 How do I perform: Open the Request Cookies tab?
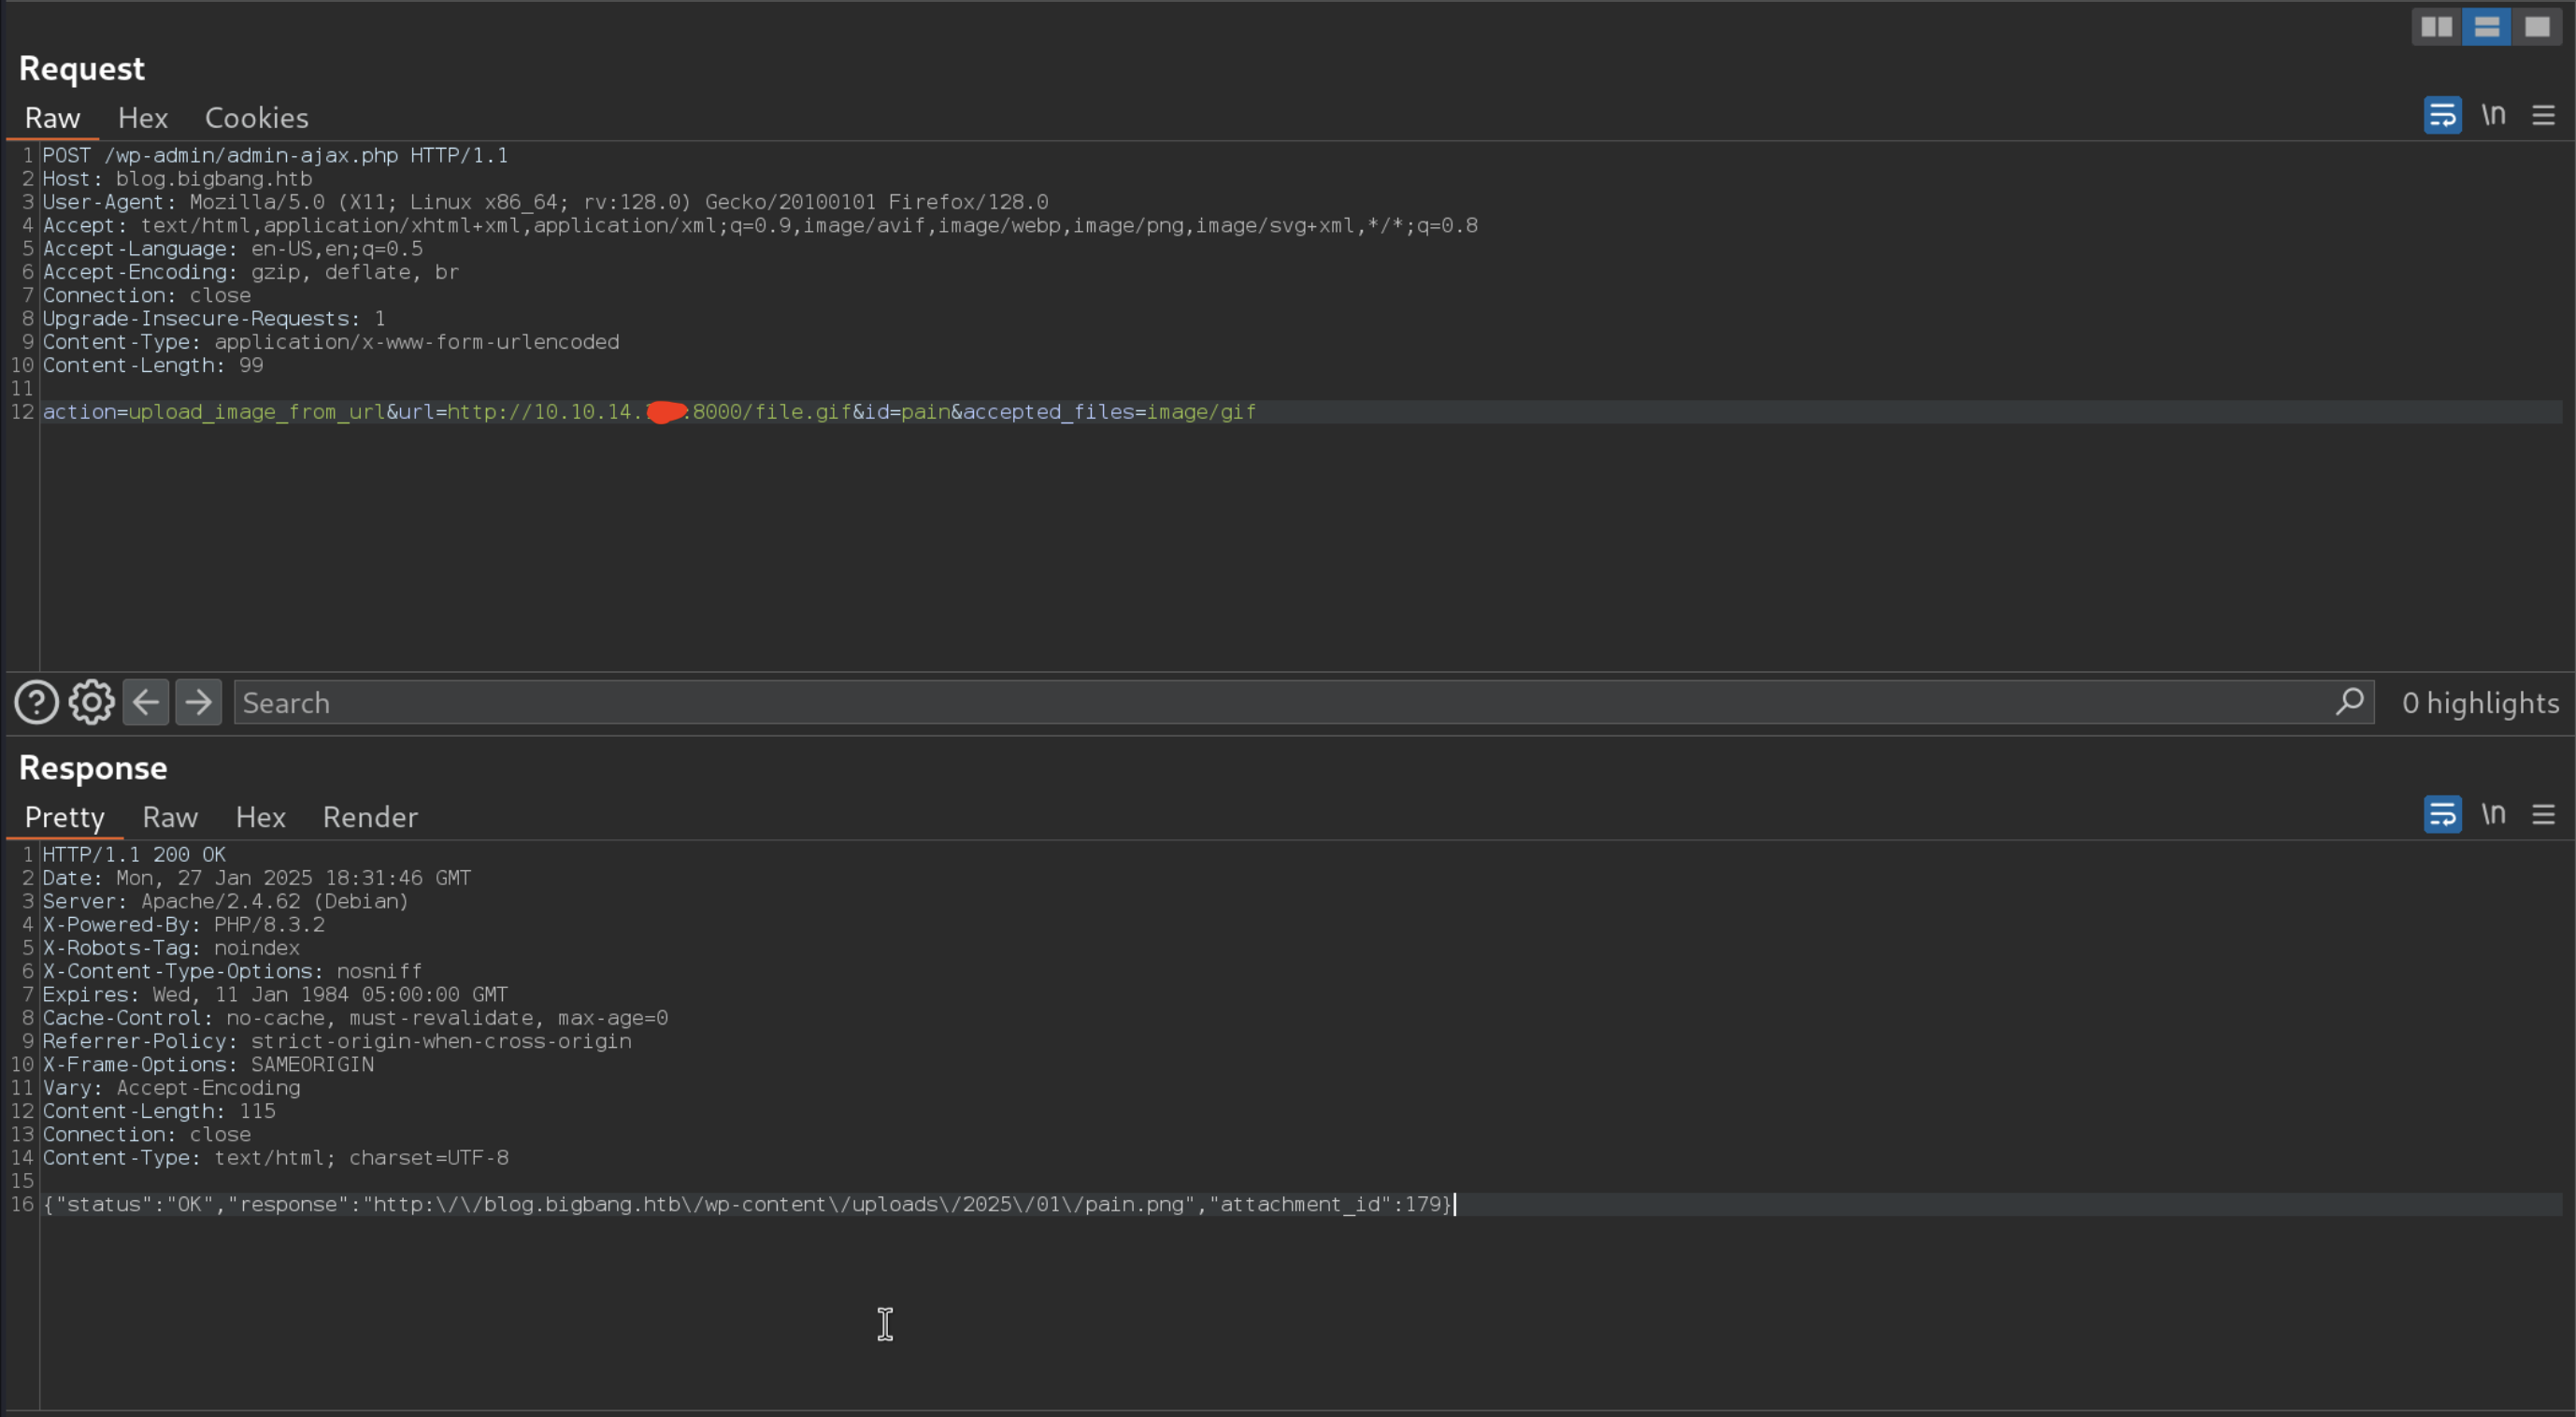coord(256,118)
